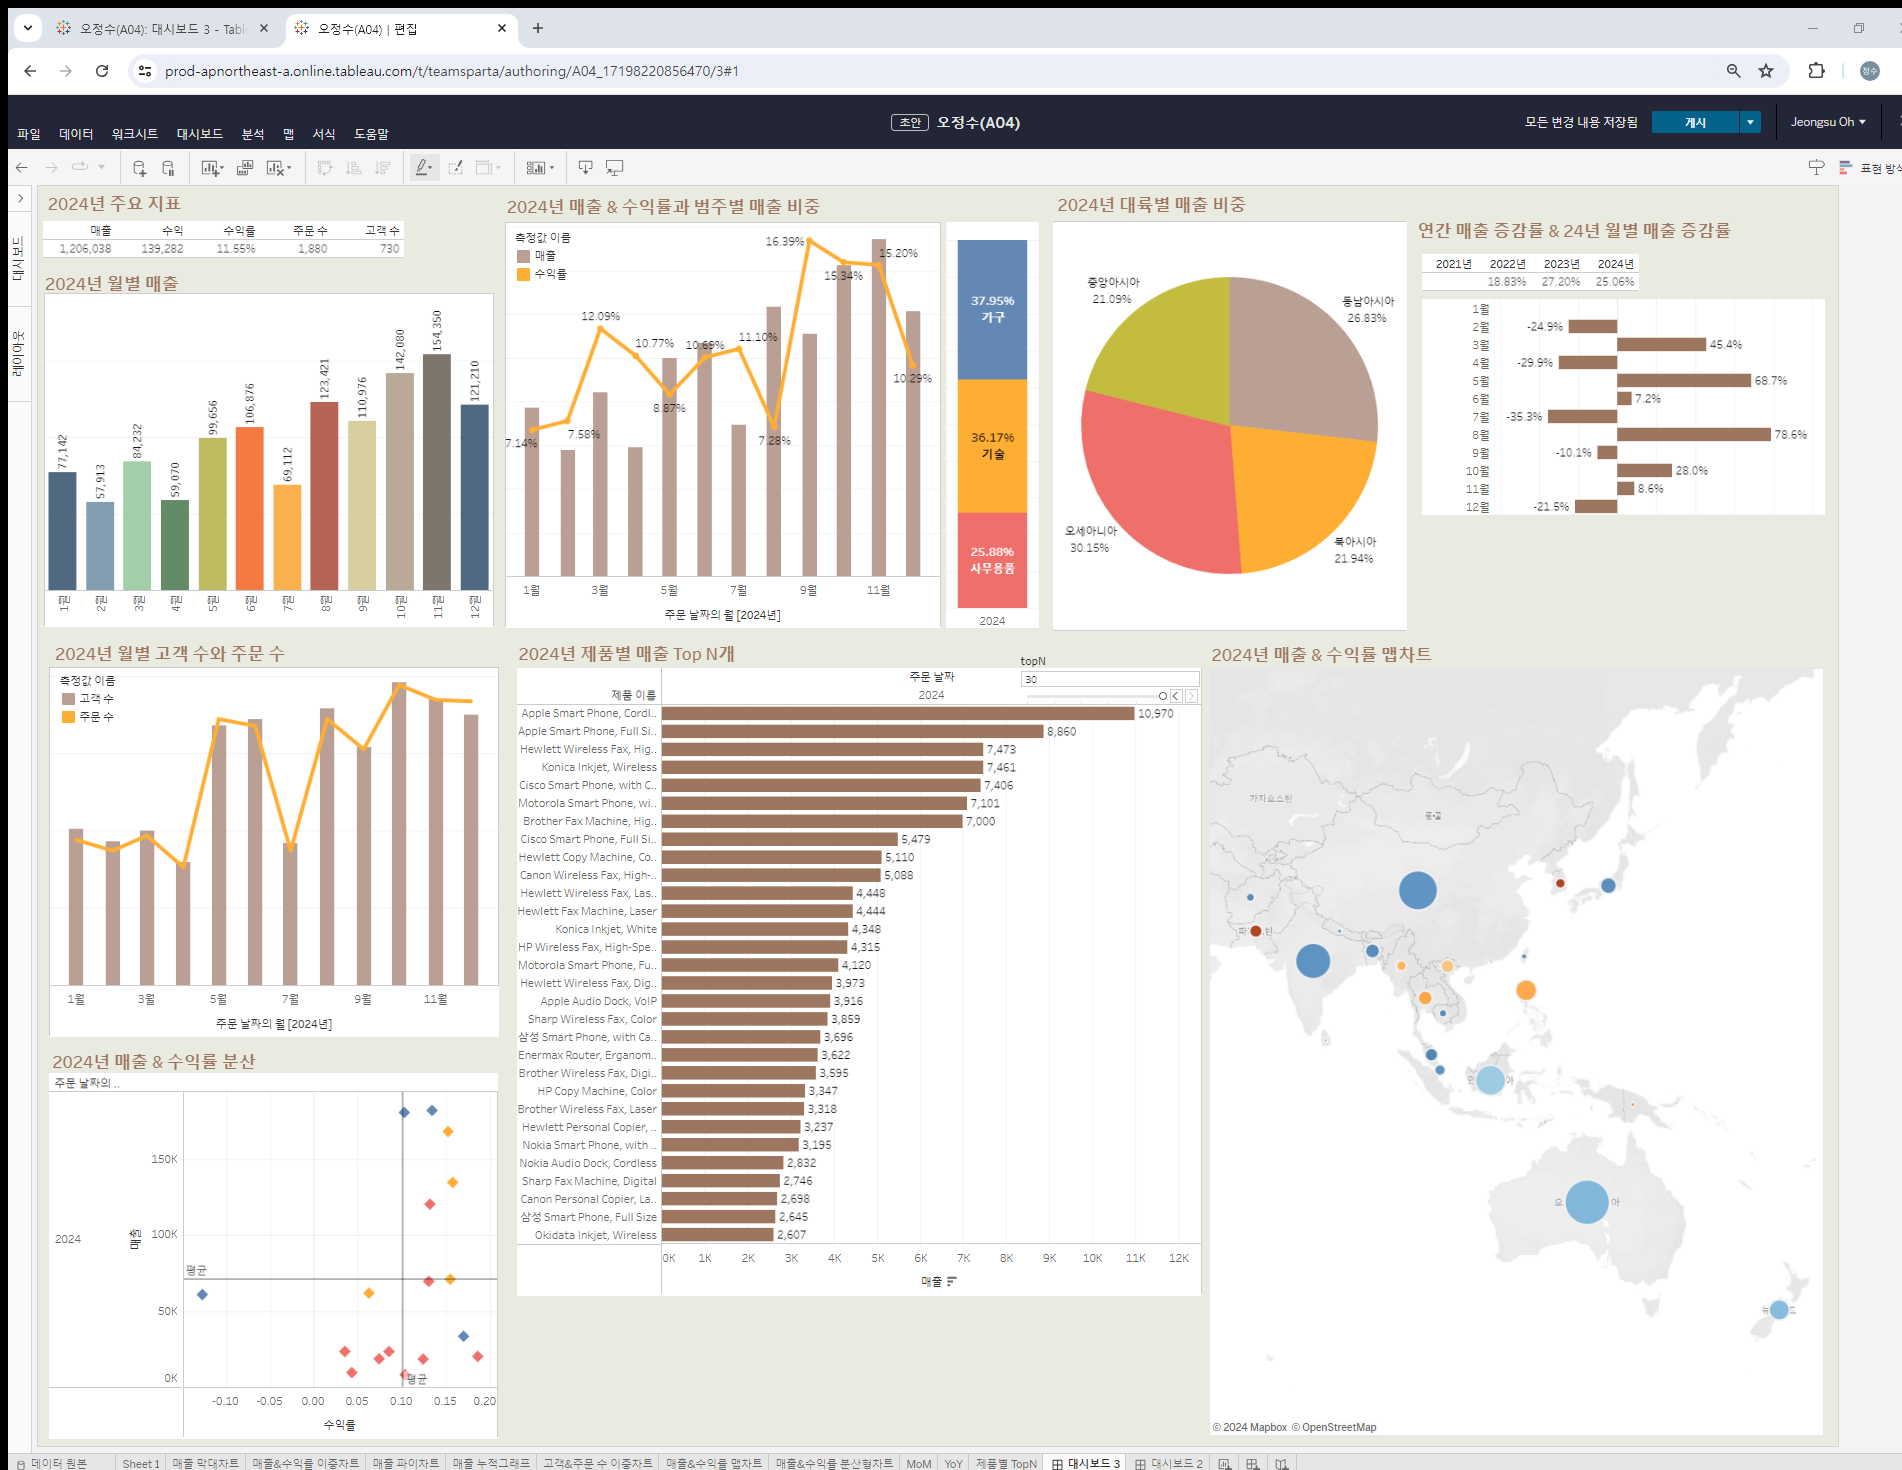The height and width of the screenshot is (1470, 1902).
Task: Click the topN value input field
Action: (1110, 679)
